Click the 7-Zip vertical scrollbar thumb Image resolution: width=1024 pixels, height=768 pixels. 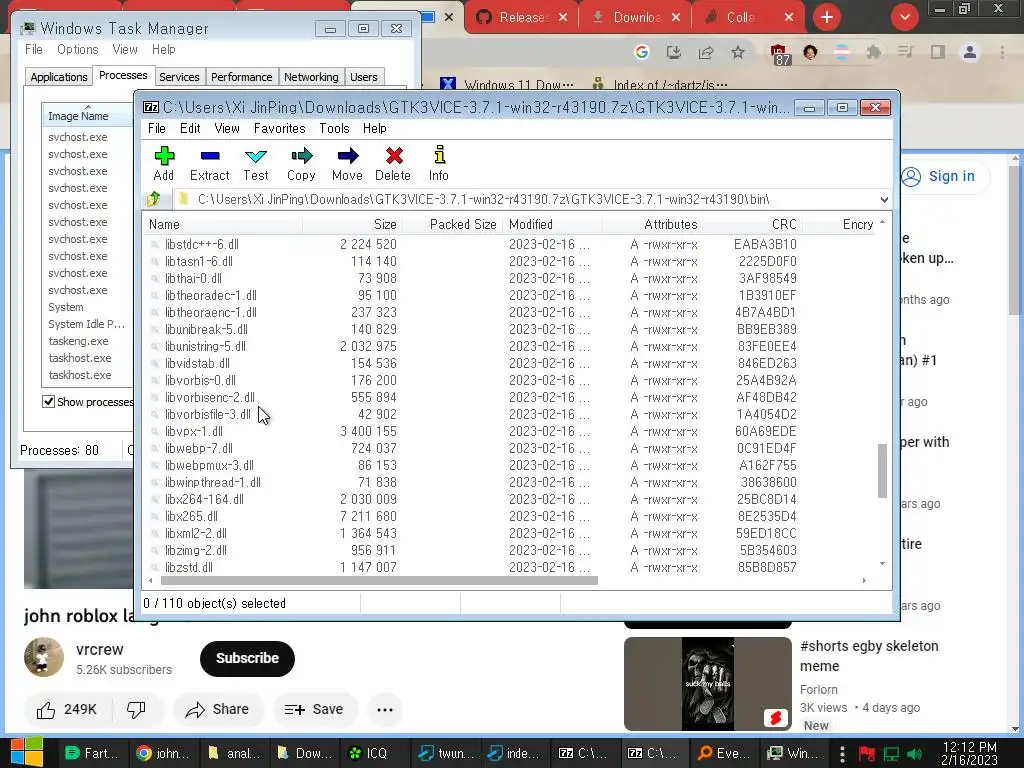click(882, 470)
